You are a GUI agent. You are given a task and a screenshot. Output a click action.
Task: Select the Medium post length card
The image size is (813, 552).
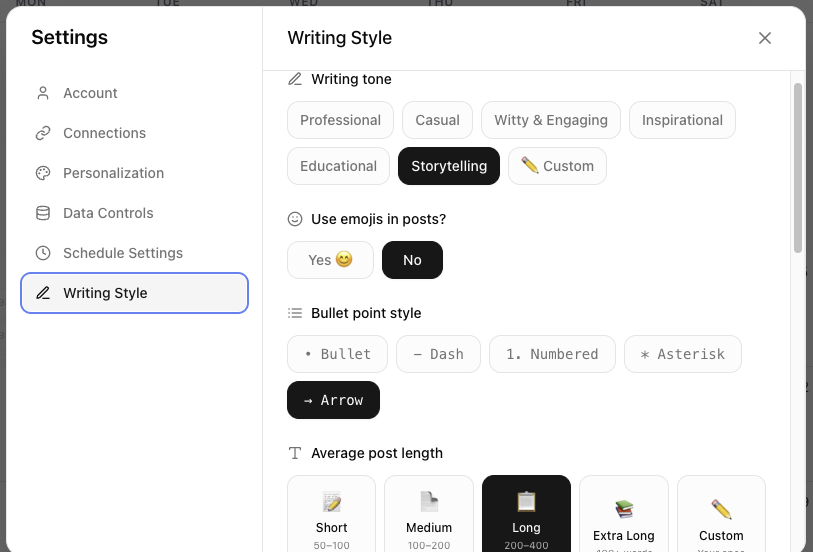pos(428,513)
